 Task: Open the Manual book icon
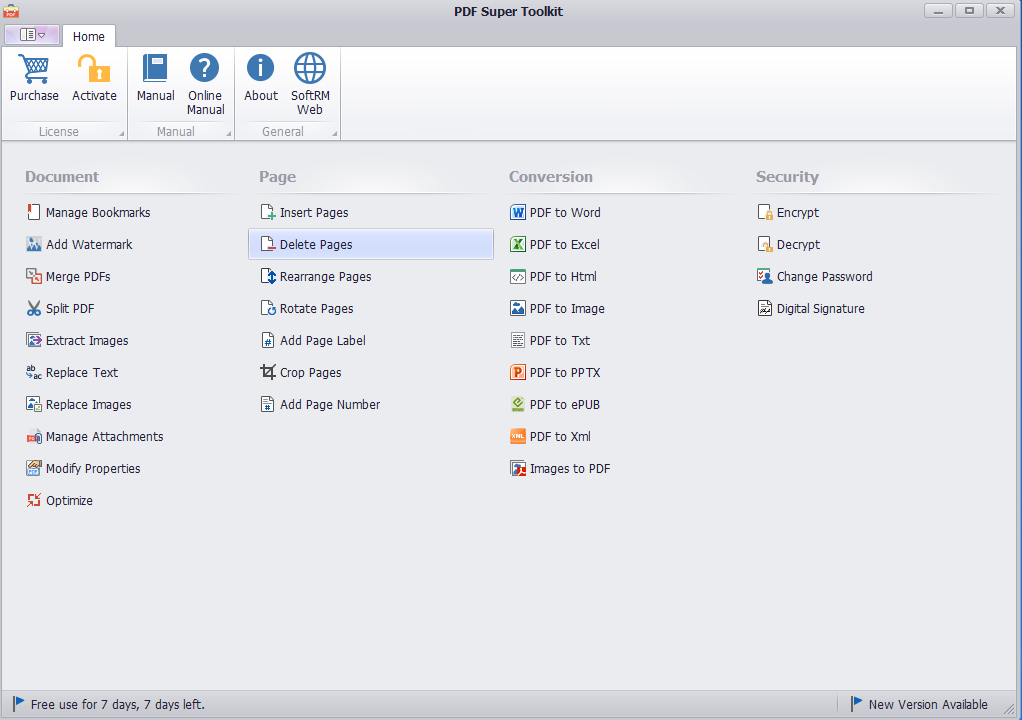pos(155,68)
